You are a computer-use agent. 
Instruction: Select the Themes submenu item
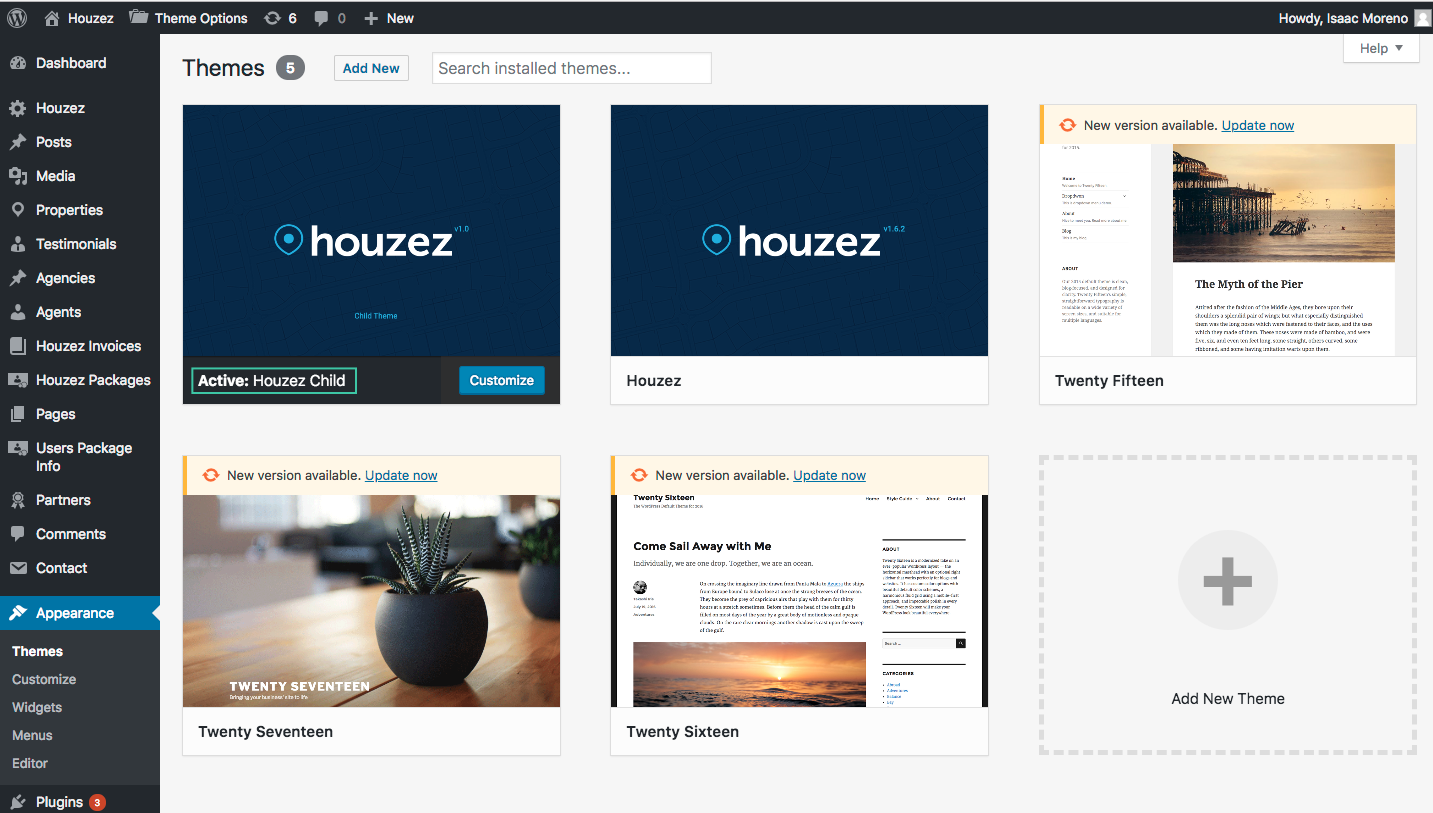click(x=37, y=651)
